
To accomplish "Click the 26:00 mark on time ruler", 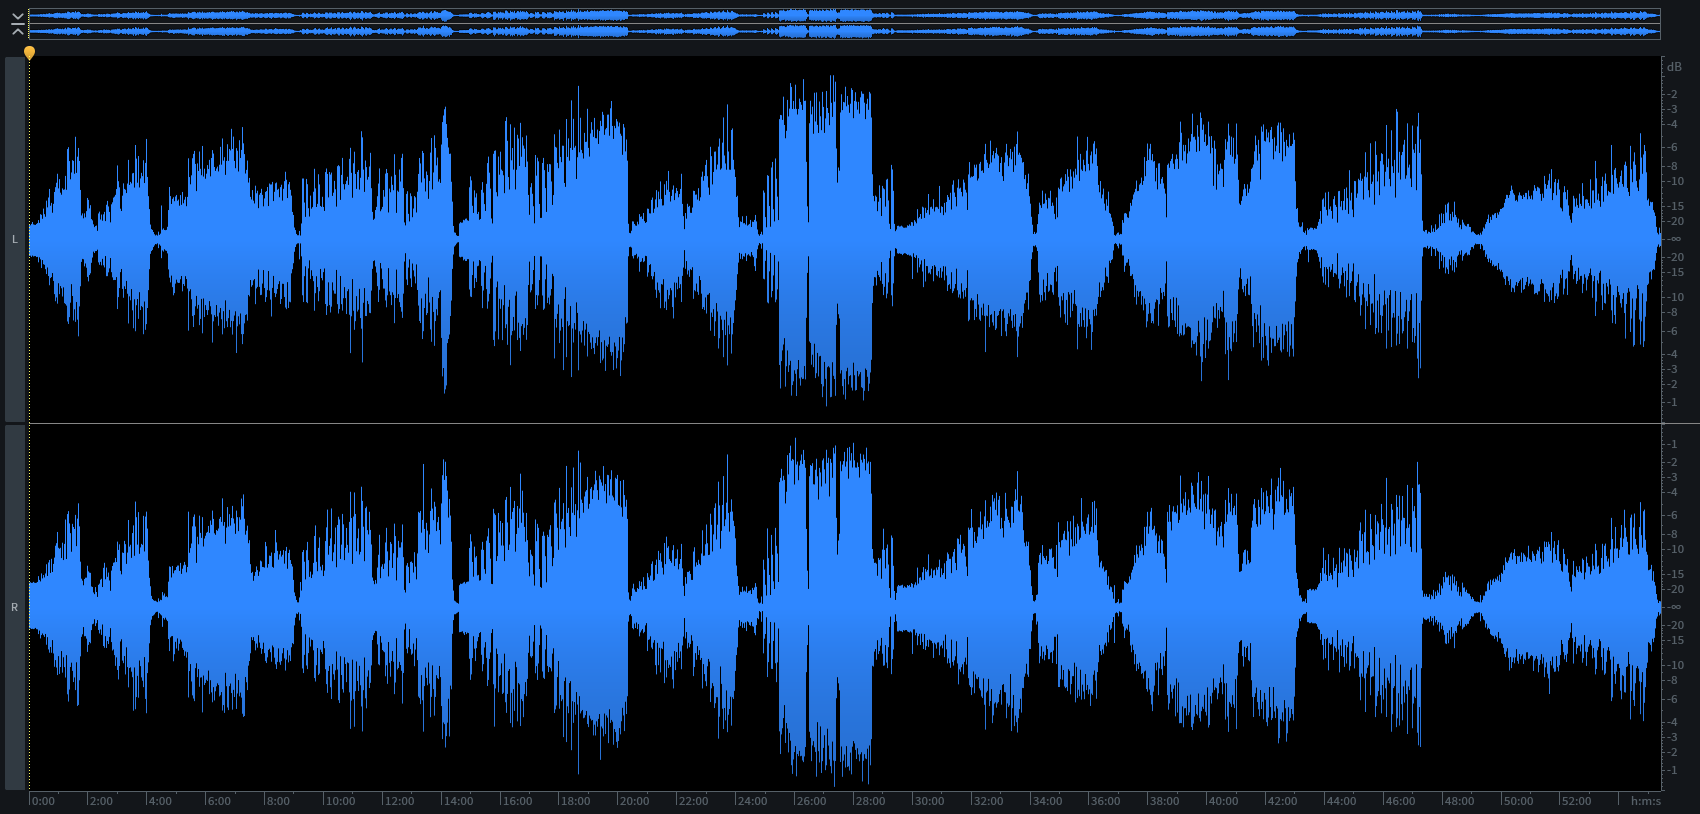I will coord(811,801).
